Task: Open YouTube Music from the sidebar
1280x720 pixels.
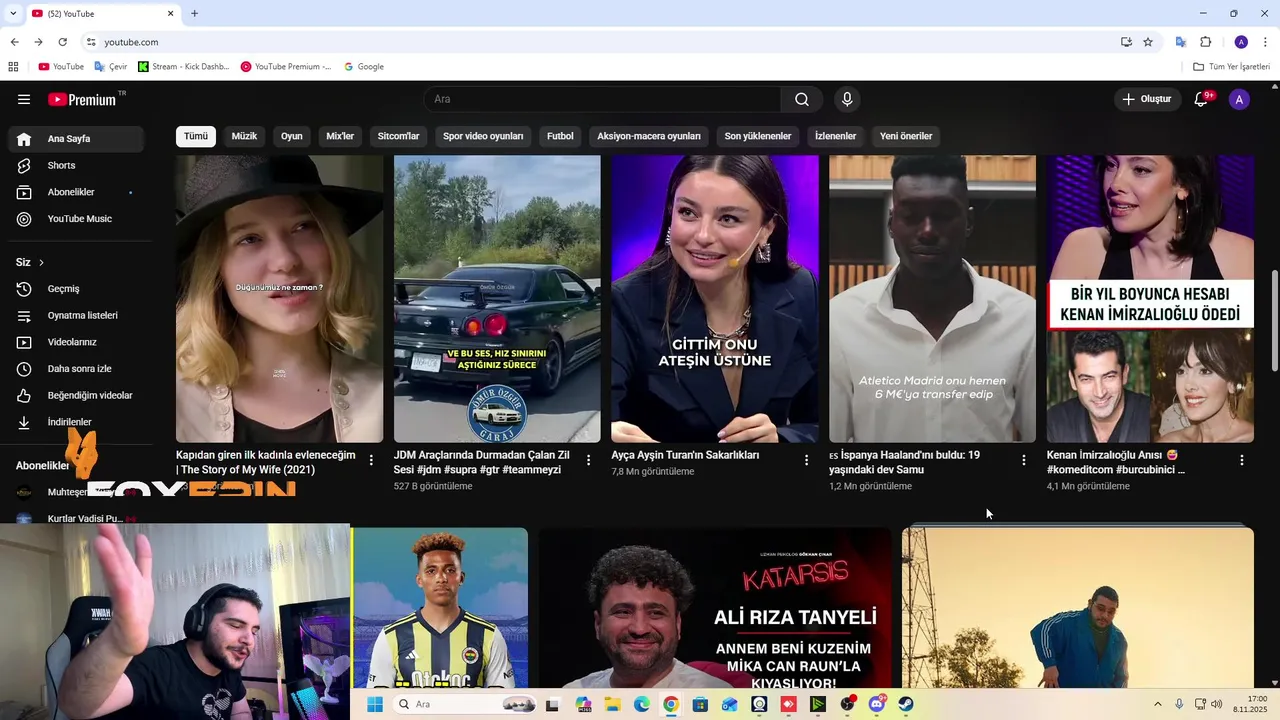Action: click(x=76, y=219)
